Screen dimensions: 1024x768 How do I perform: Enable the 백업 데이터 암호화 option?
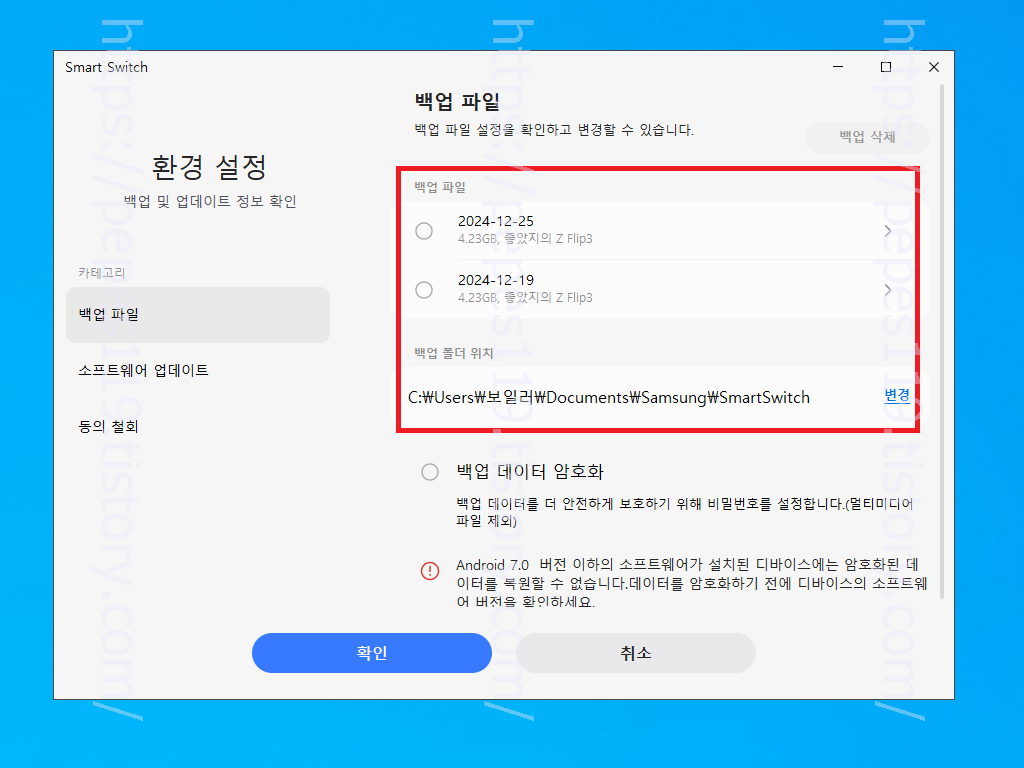430,472
